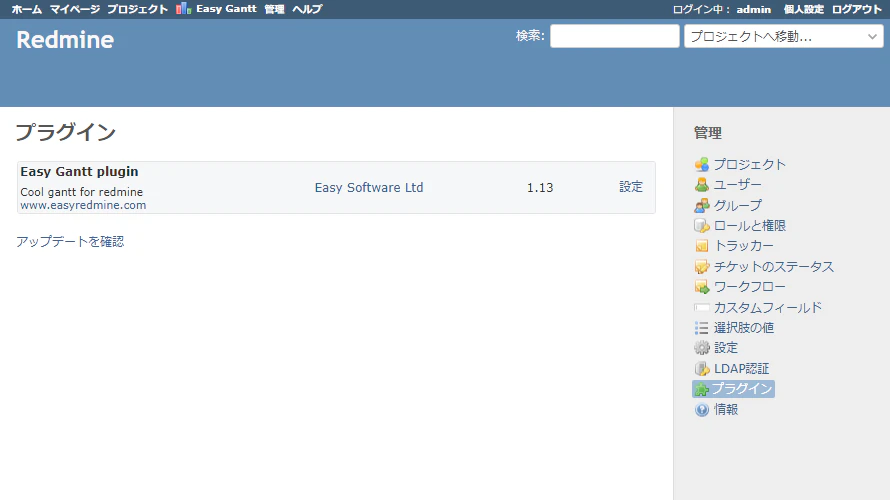Open 選択肢の値 in admin sidebar
Viewport: 890px width, 500px height.
[744, 328]
